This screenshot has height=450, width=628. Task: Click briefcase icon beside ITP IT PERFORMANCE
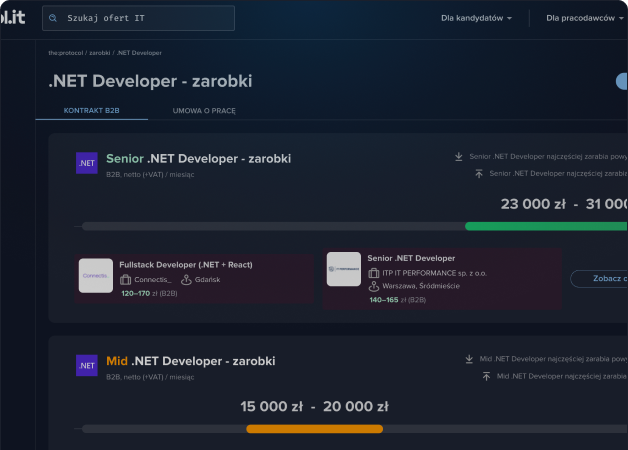[x=374, y=273]
